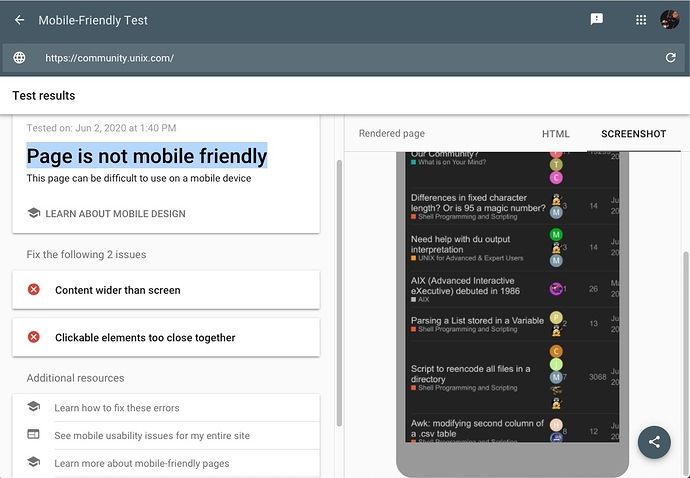Viewport: 690px width, 478px height.
Task: Click the Tested on Jun 2, 2020 timestamp
Action: [x=101, y=128]
